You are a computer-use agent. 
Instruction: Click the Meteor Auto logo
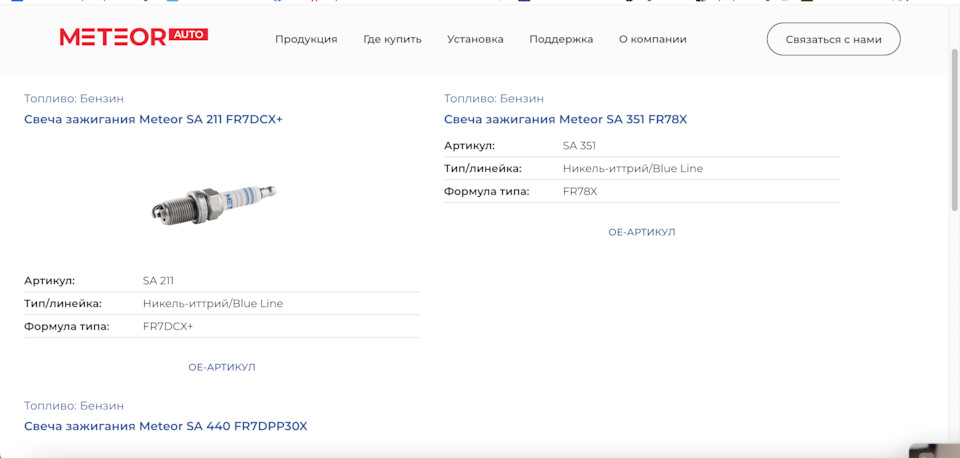(133, 37)
